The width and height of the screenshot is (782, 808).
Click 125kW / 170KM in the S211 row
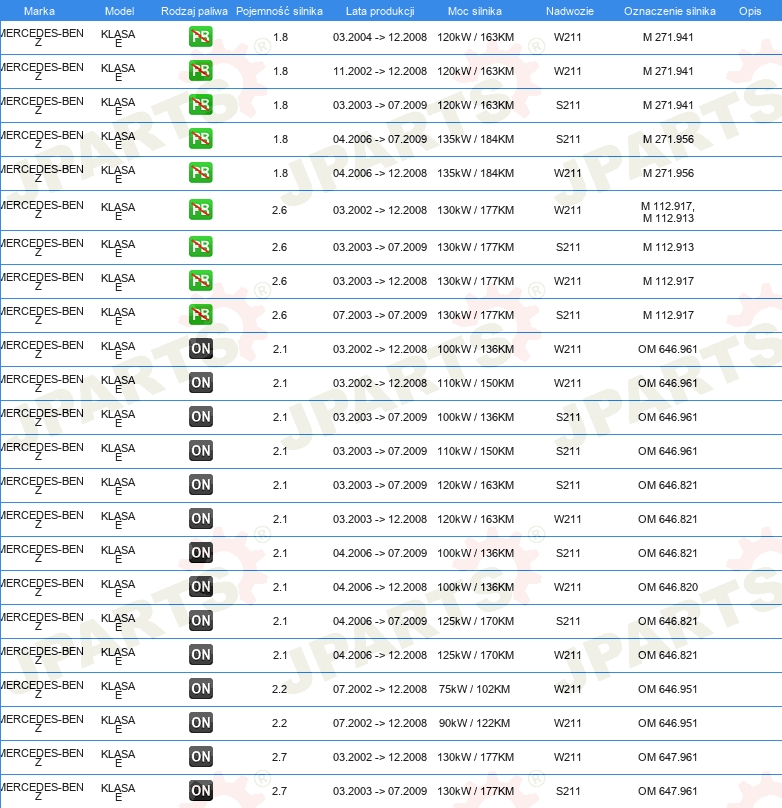[475, 621]
